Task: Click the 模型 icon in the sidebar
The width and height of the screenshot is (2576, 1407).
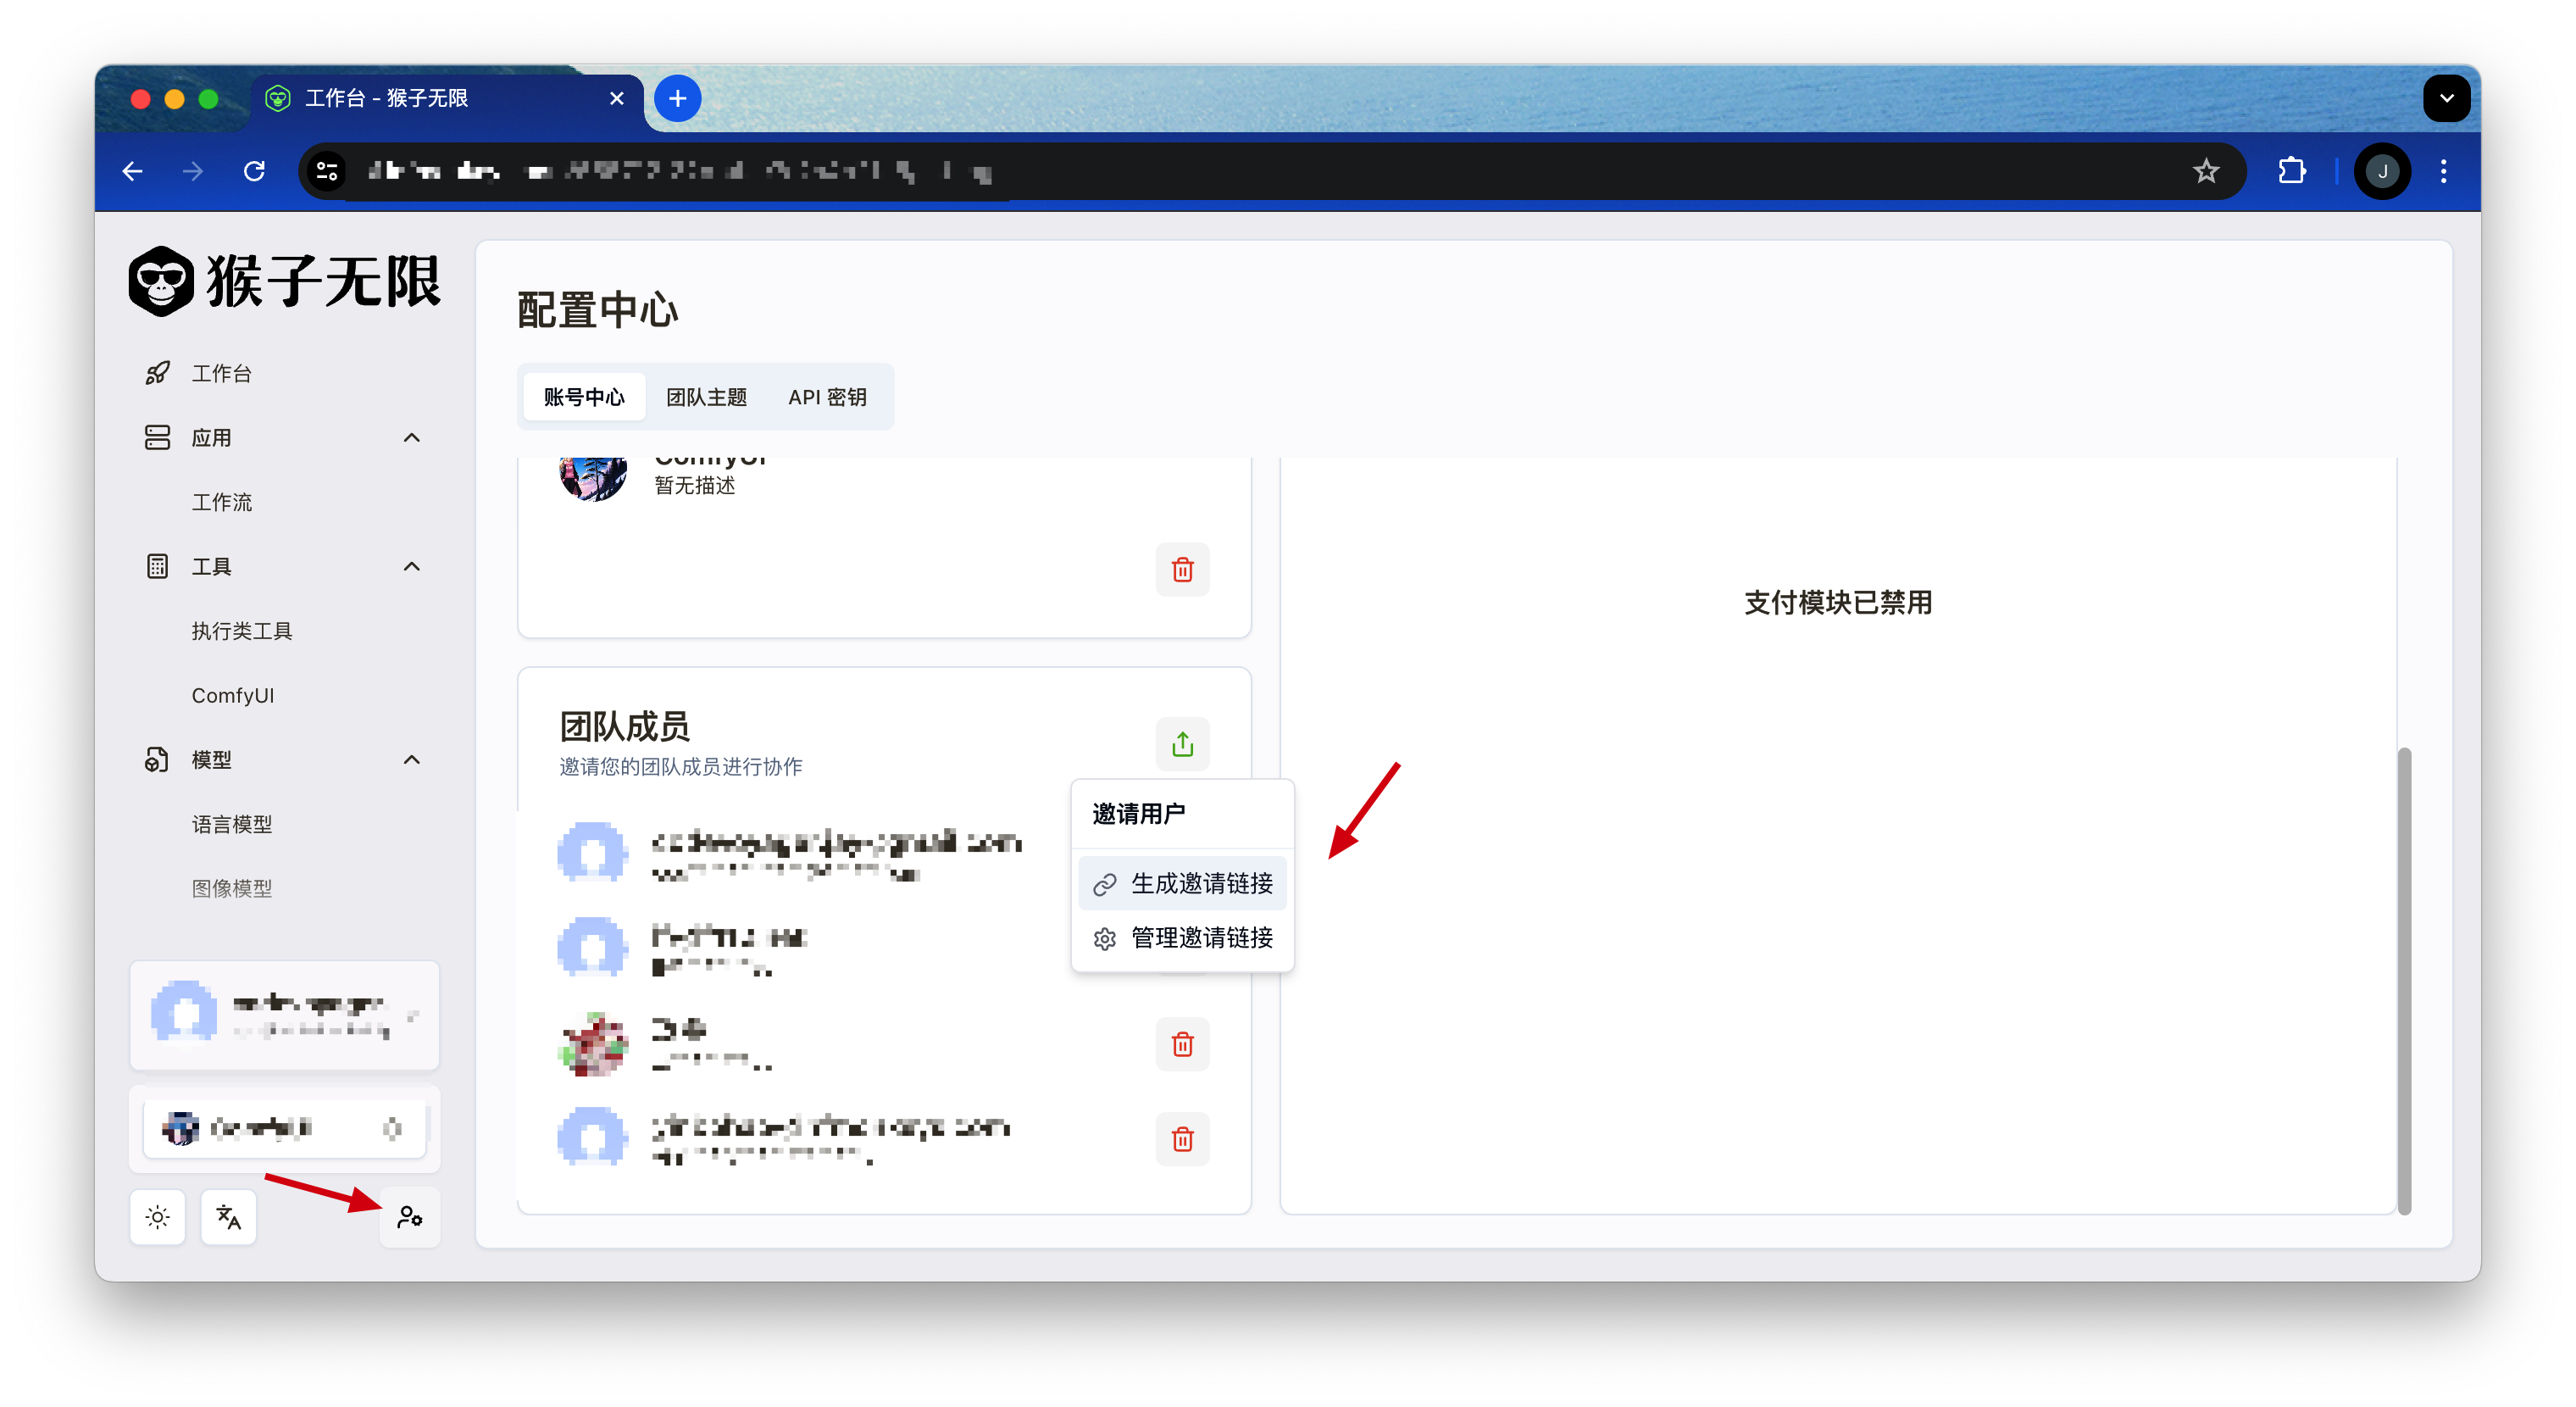Action: (x=157, y=759)
